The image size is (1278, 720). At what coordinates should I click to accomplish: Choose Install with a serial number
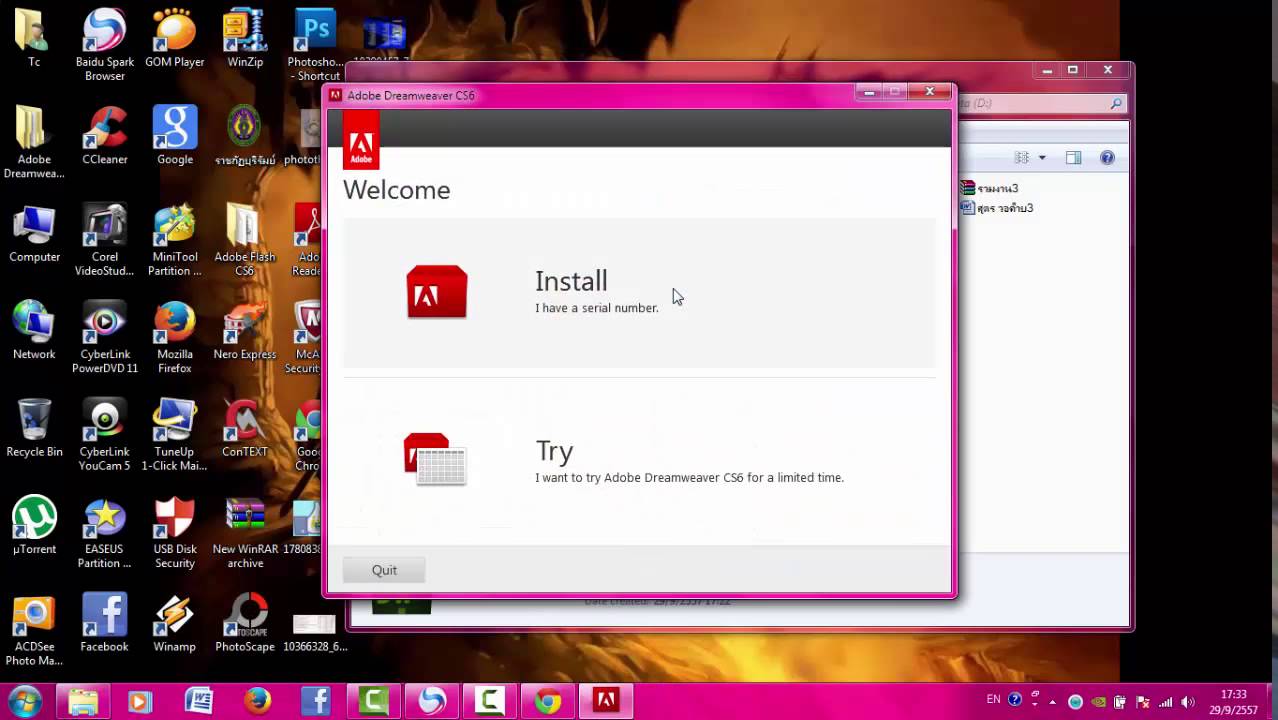[639, 292]
